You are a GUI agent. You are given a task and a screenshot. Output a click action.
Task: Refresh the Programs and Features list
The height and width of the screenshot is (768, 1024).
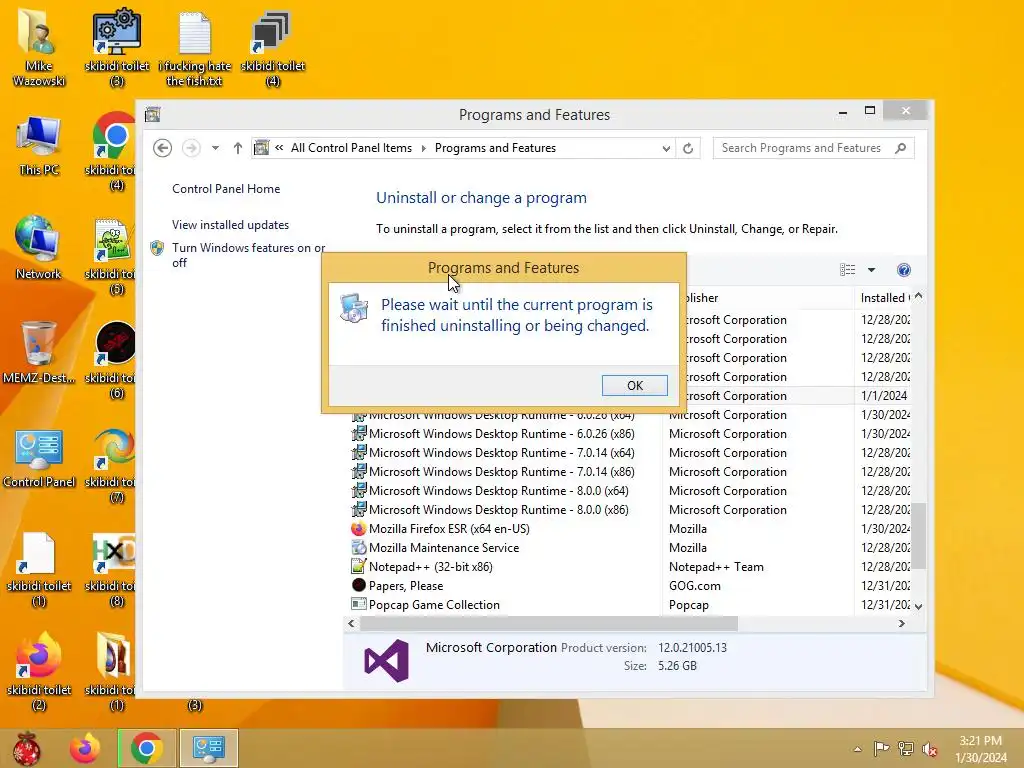click(688, 148)
